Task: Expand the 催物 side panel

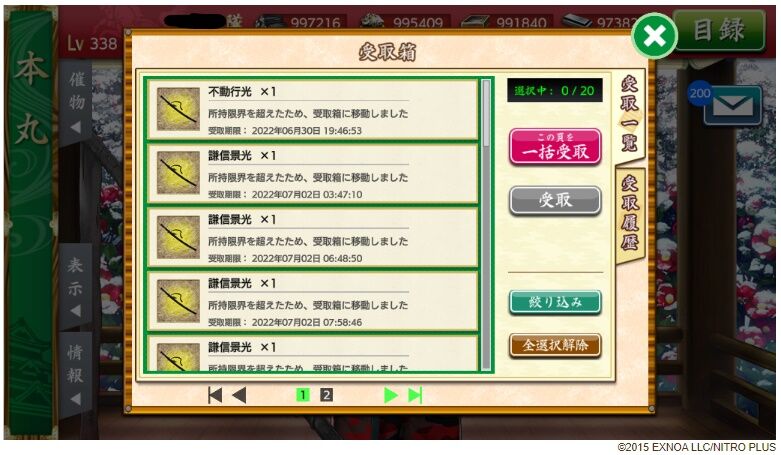Action: pos(76,101)
